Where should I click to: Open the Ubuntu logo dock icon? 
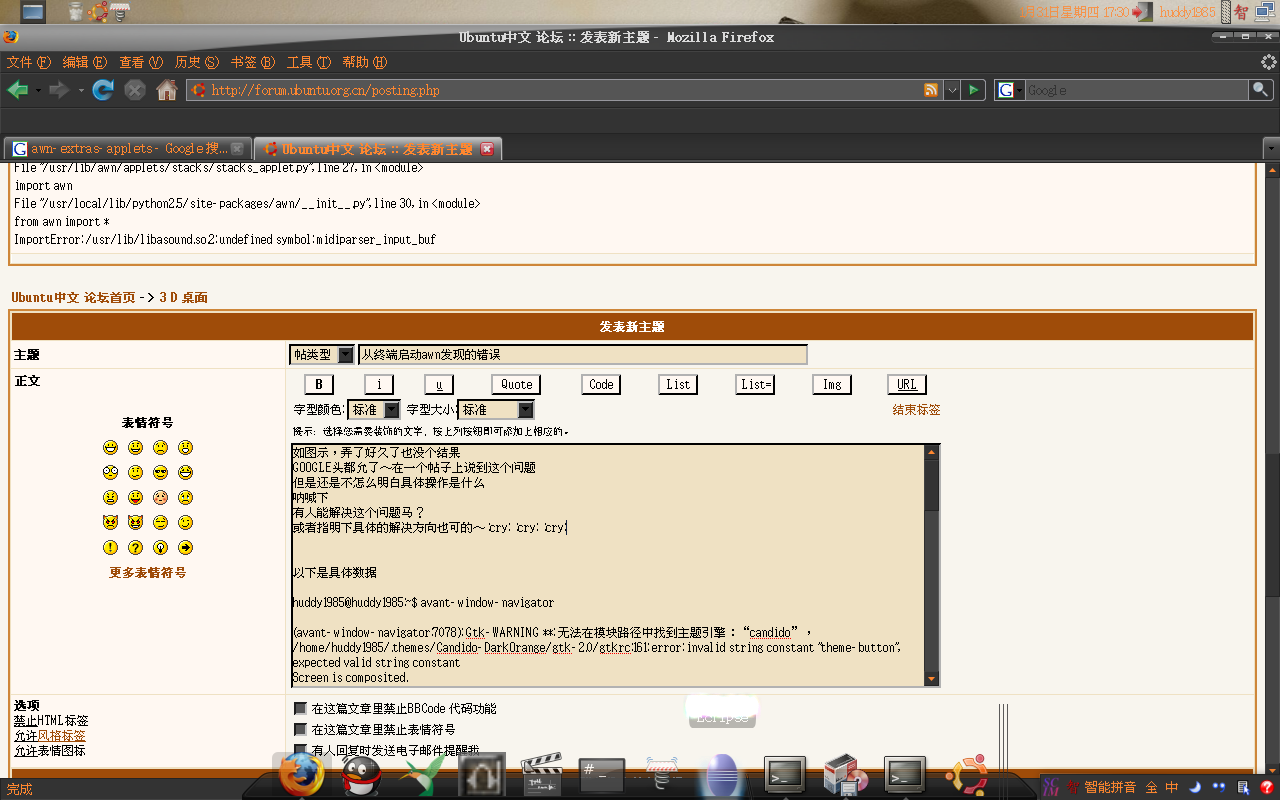click(967, 775)
